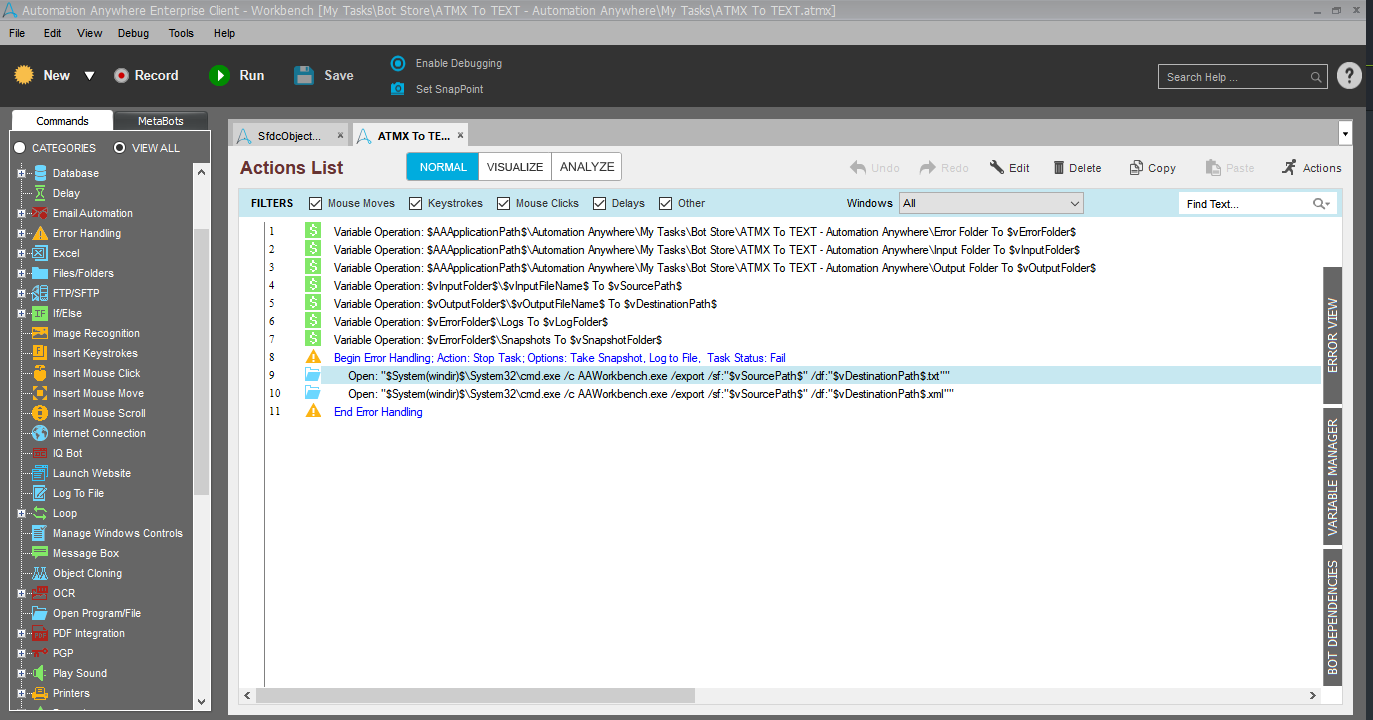Image resolution: width=1373 pixels, height=720 pixels.
Task: Expand the Loop command node
Action: point(21,513)
